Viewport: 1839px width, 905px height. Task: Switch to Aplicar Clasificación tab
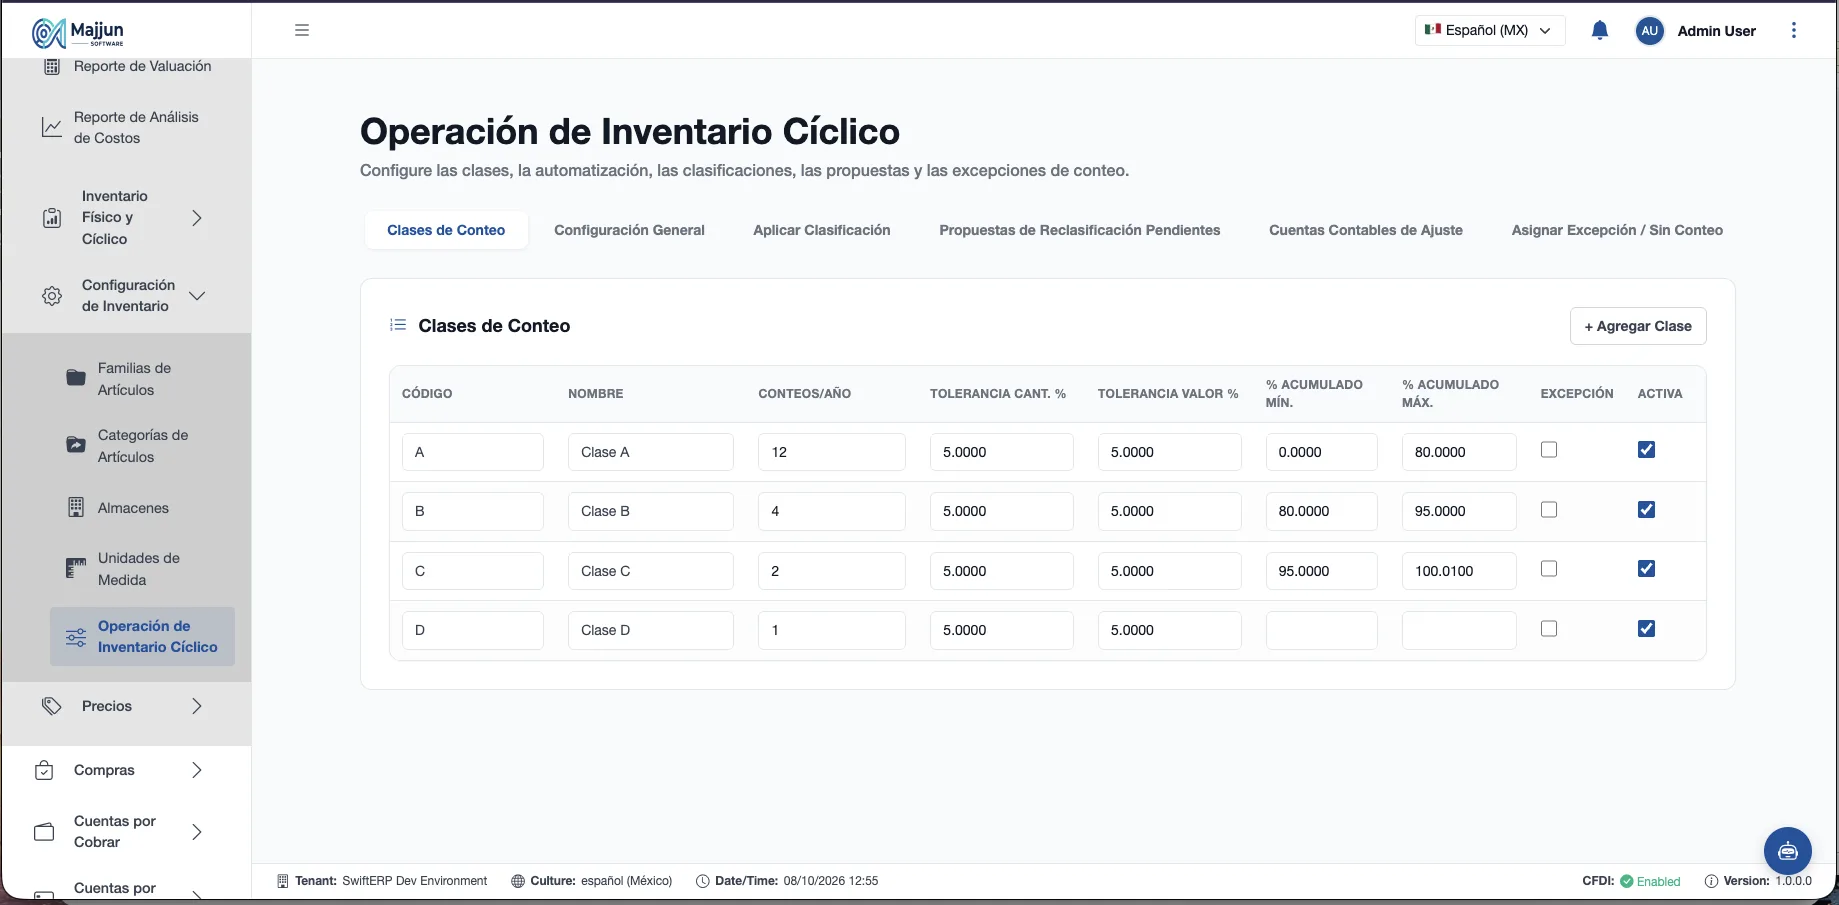tap(821, 230)
